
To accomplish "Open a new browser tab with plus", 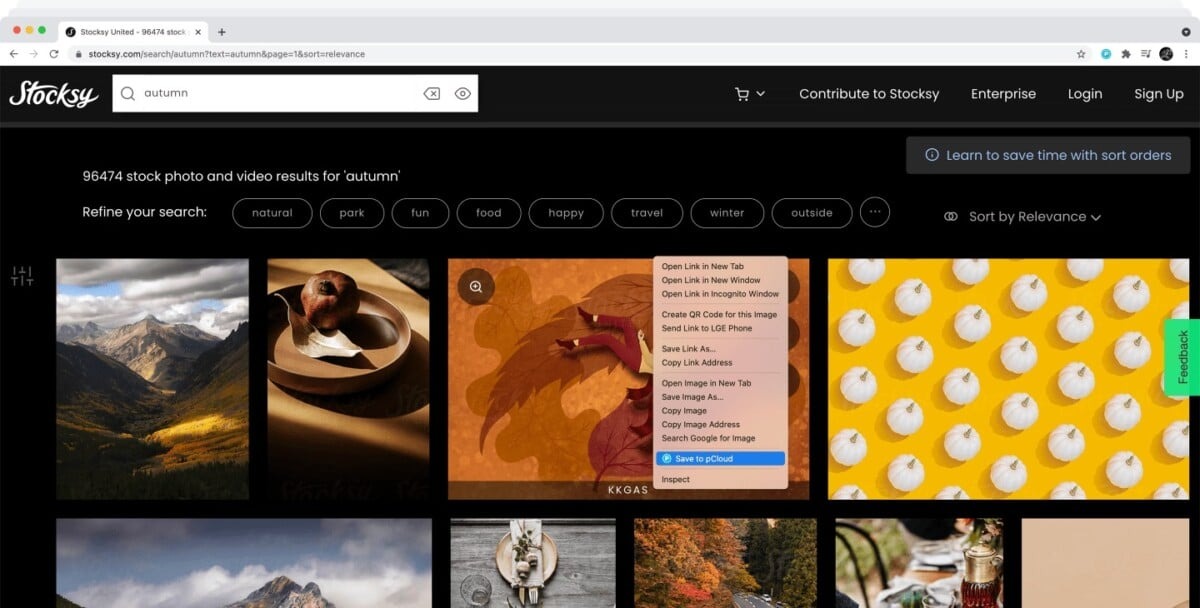I will click(x=222, y=32).
